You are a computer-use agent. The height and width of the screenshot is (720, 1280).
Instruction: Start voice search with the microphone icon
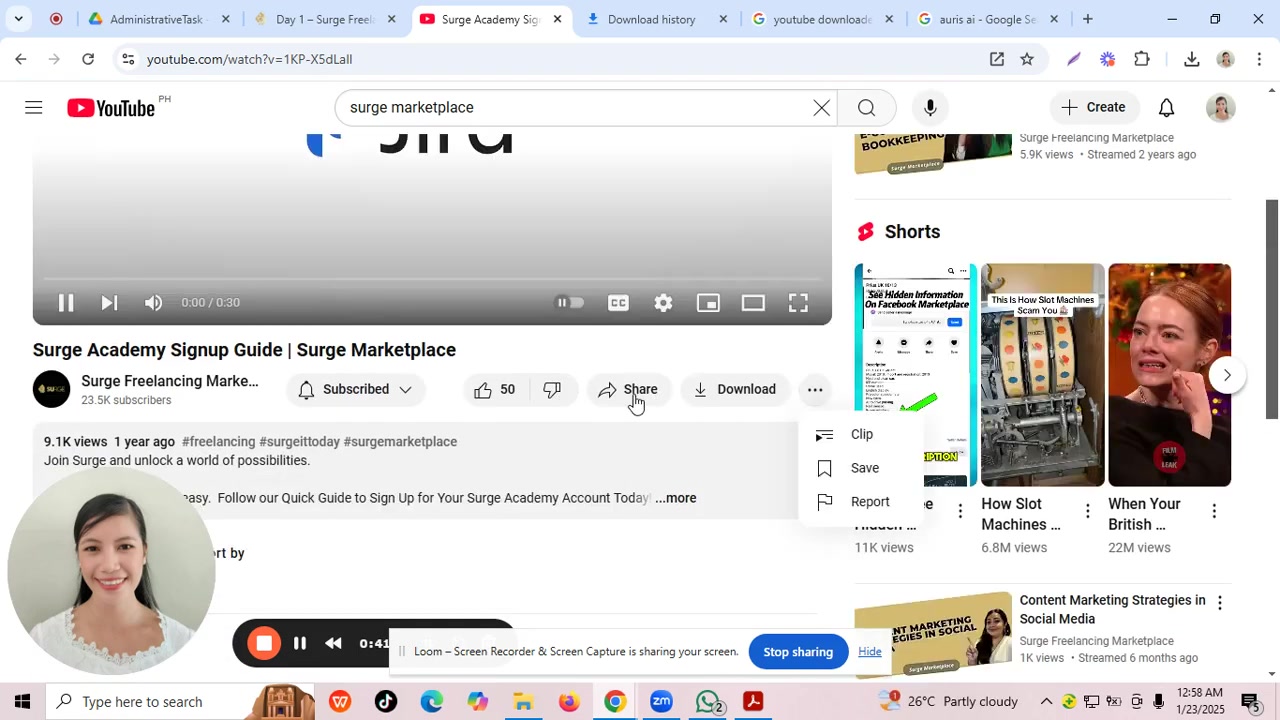click(x=930, y=108)
